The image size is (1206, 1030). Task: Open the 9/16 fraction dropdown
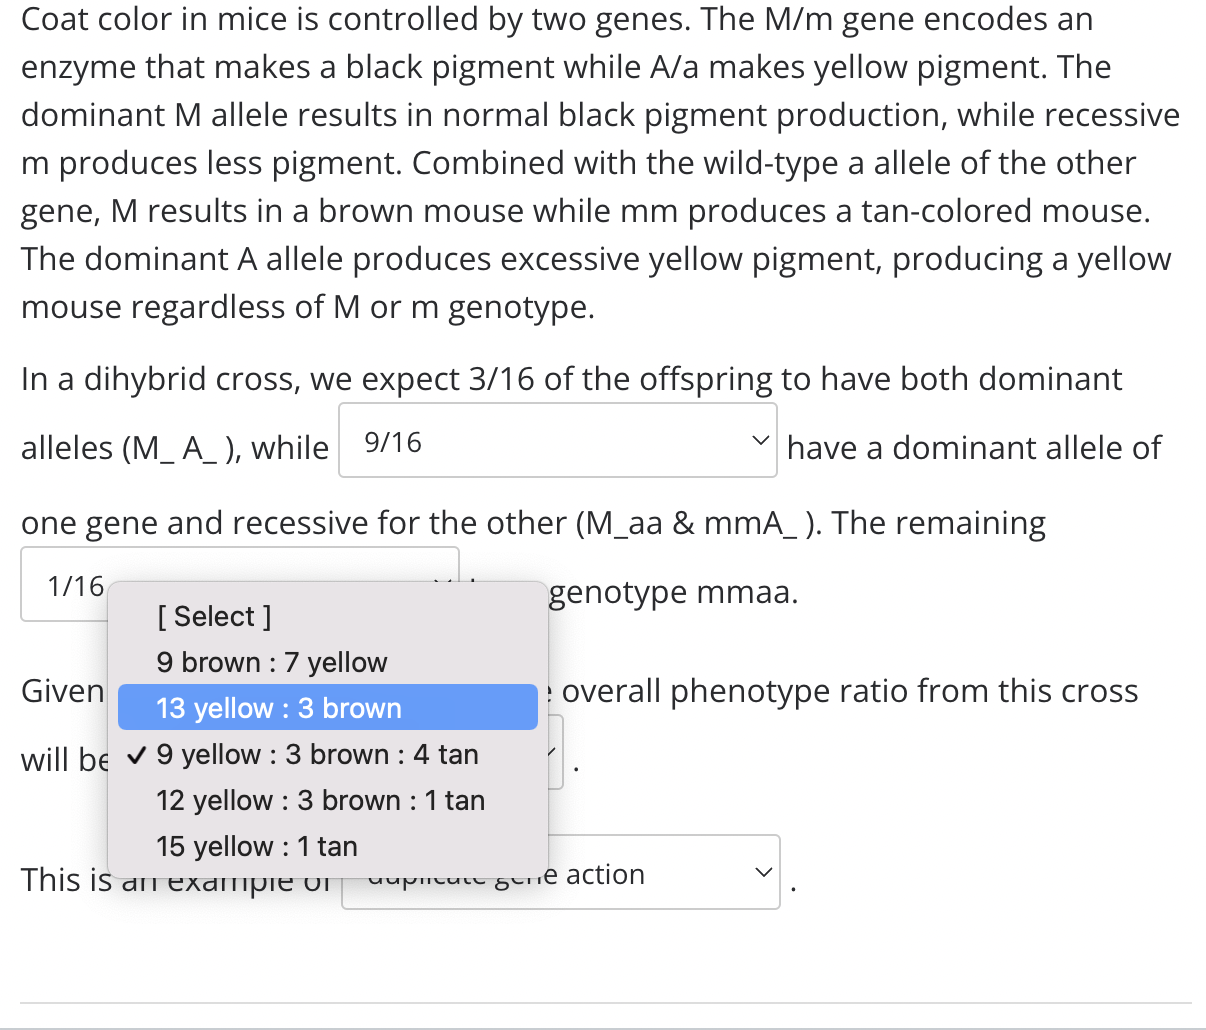click(557, 440)
